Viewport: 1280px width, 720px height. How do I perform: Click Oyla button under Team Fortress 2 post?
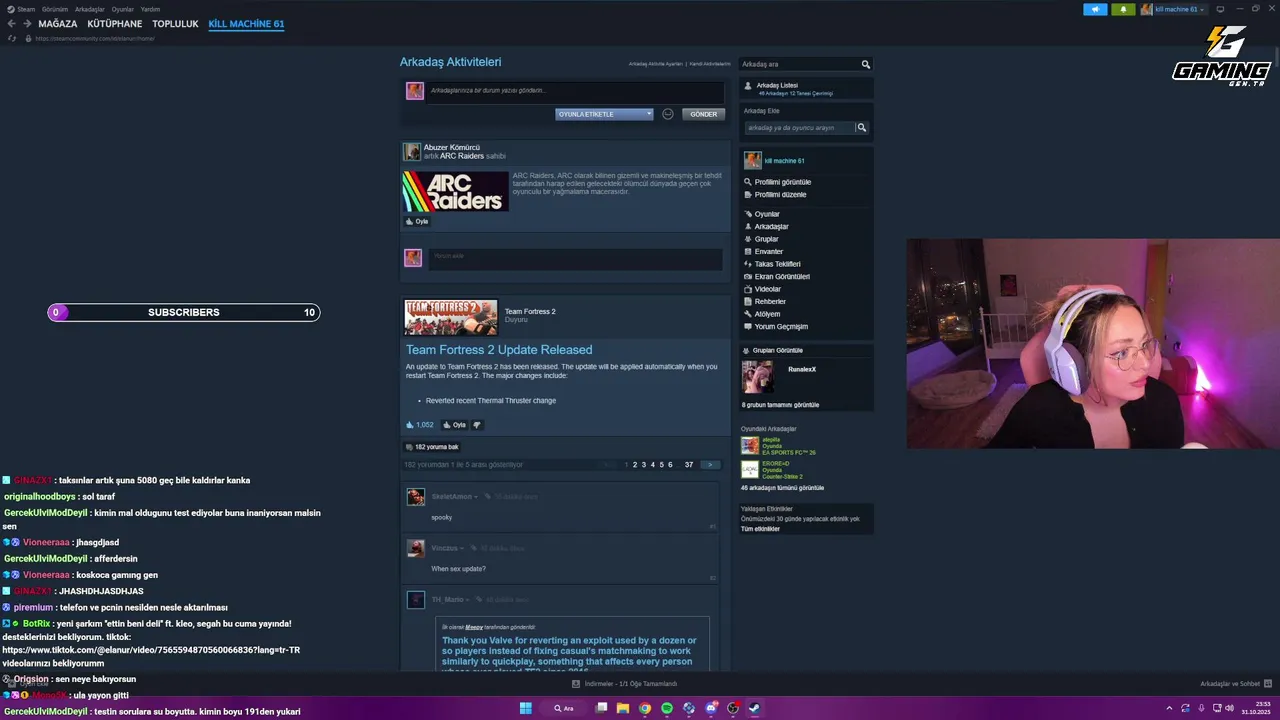click(454, 424)
